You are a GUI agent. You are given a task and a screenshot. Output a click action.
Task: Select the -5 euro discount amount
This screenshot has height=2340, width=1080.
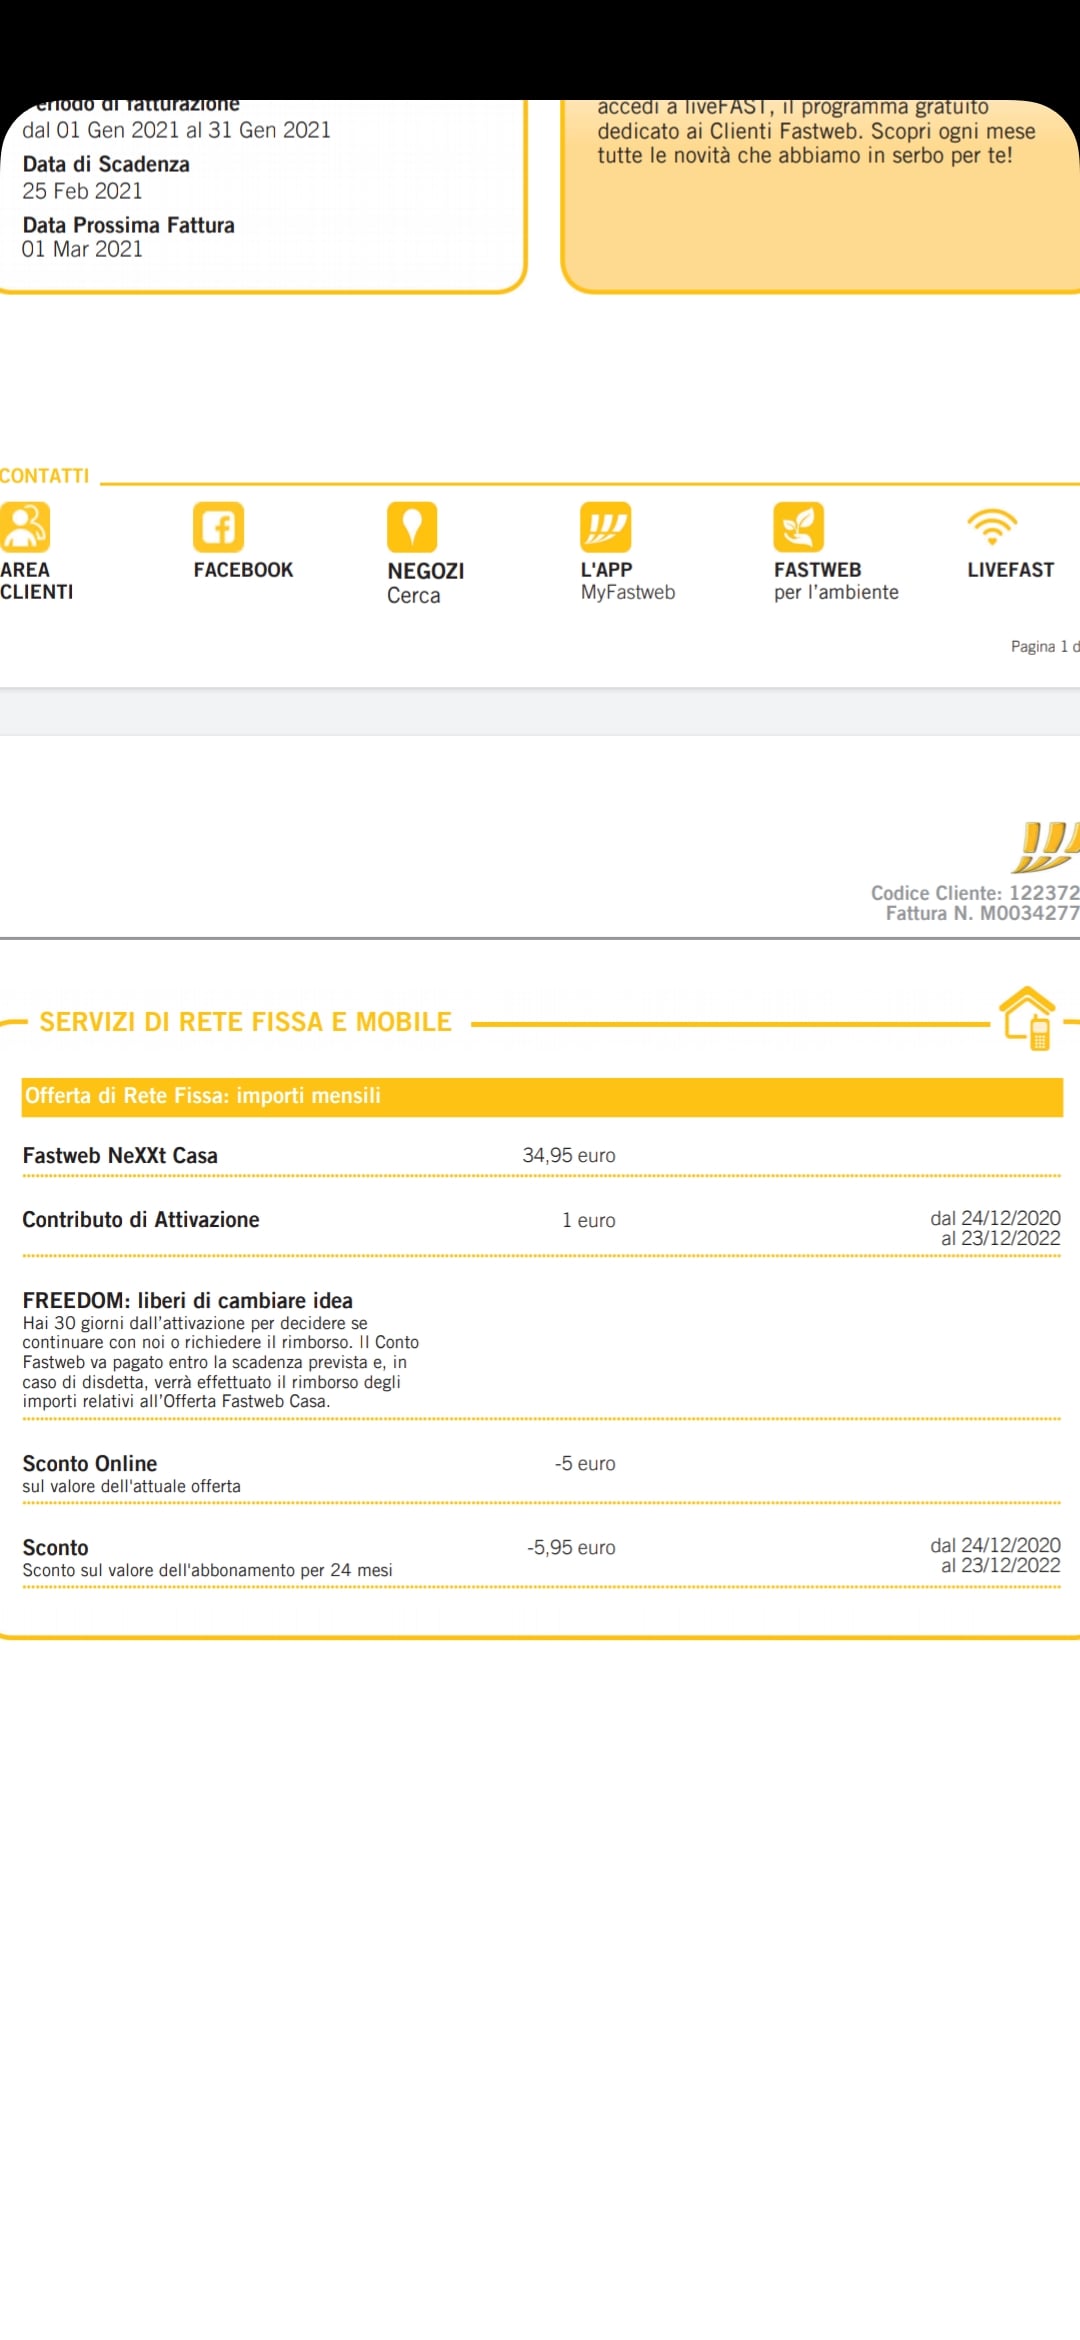click(x=585, y=1464)
